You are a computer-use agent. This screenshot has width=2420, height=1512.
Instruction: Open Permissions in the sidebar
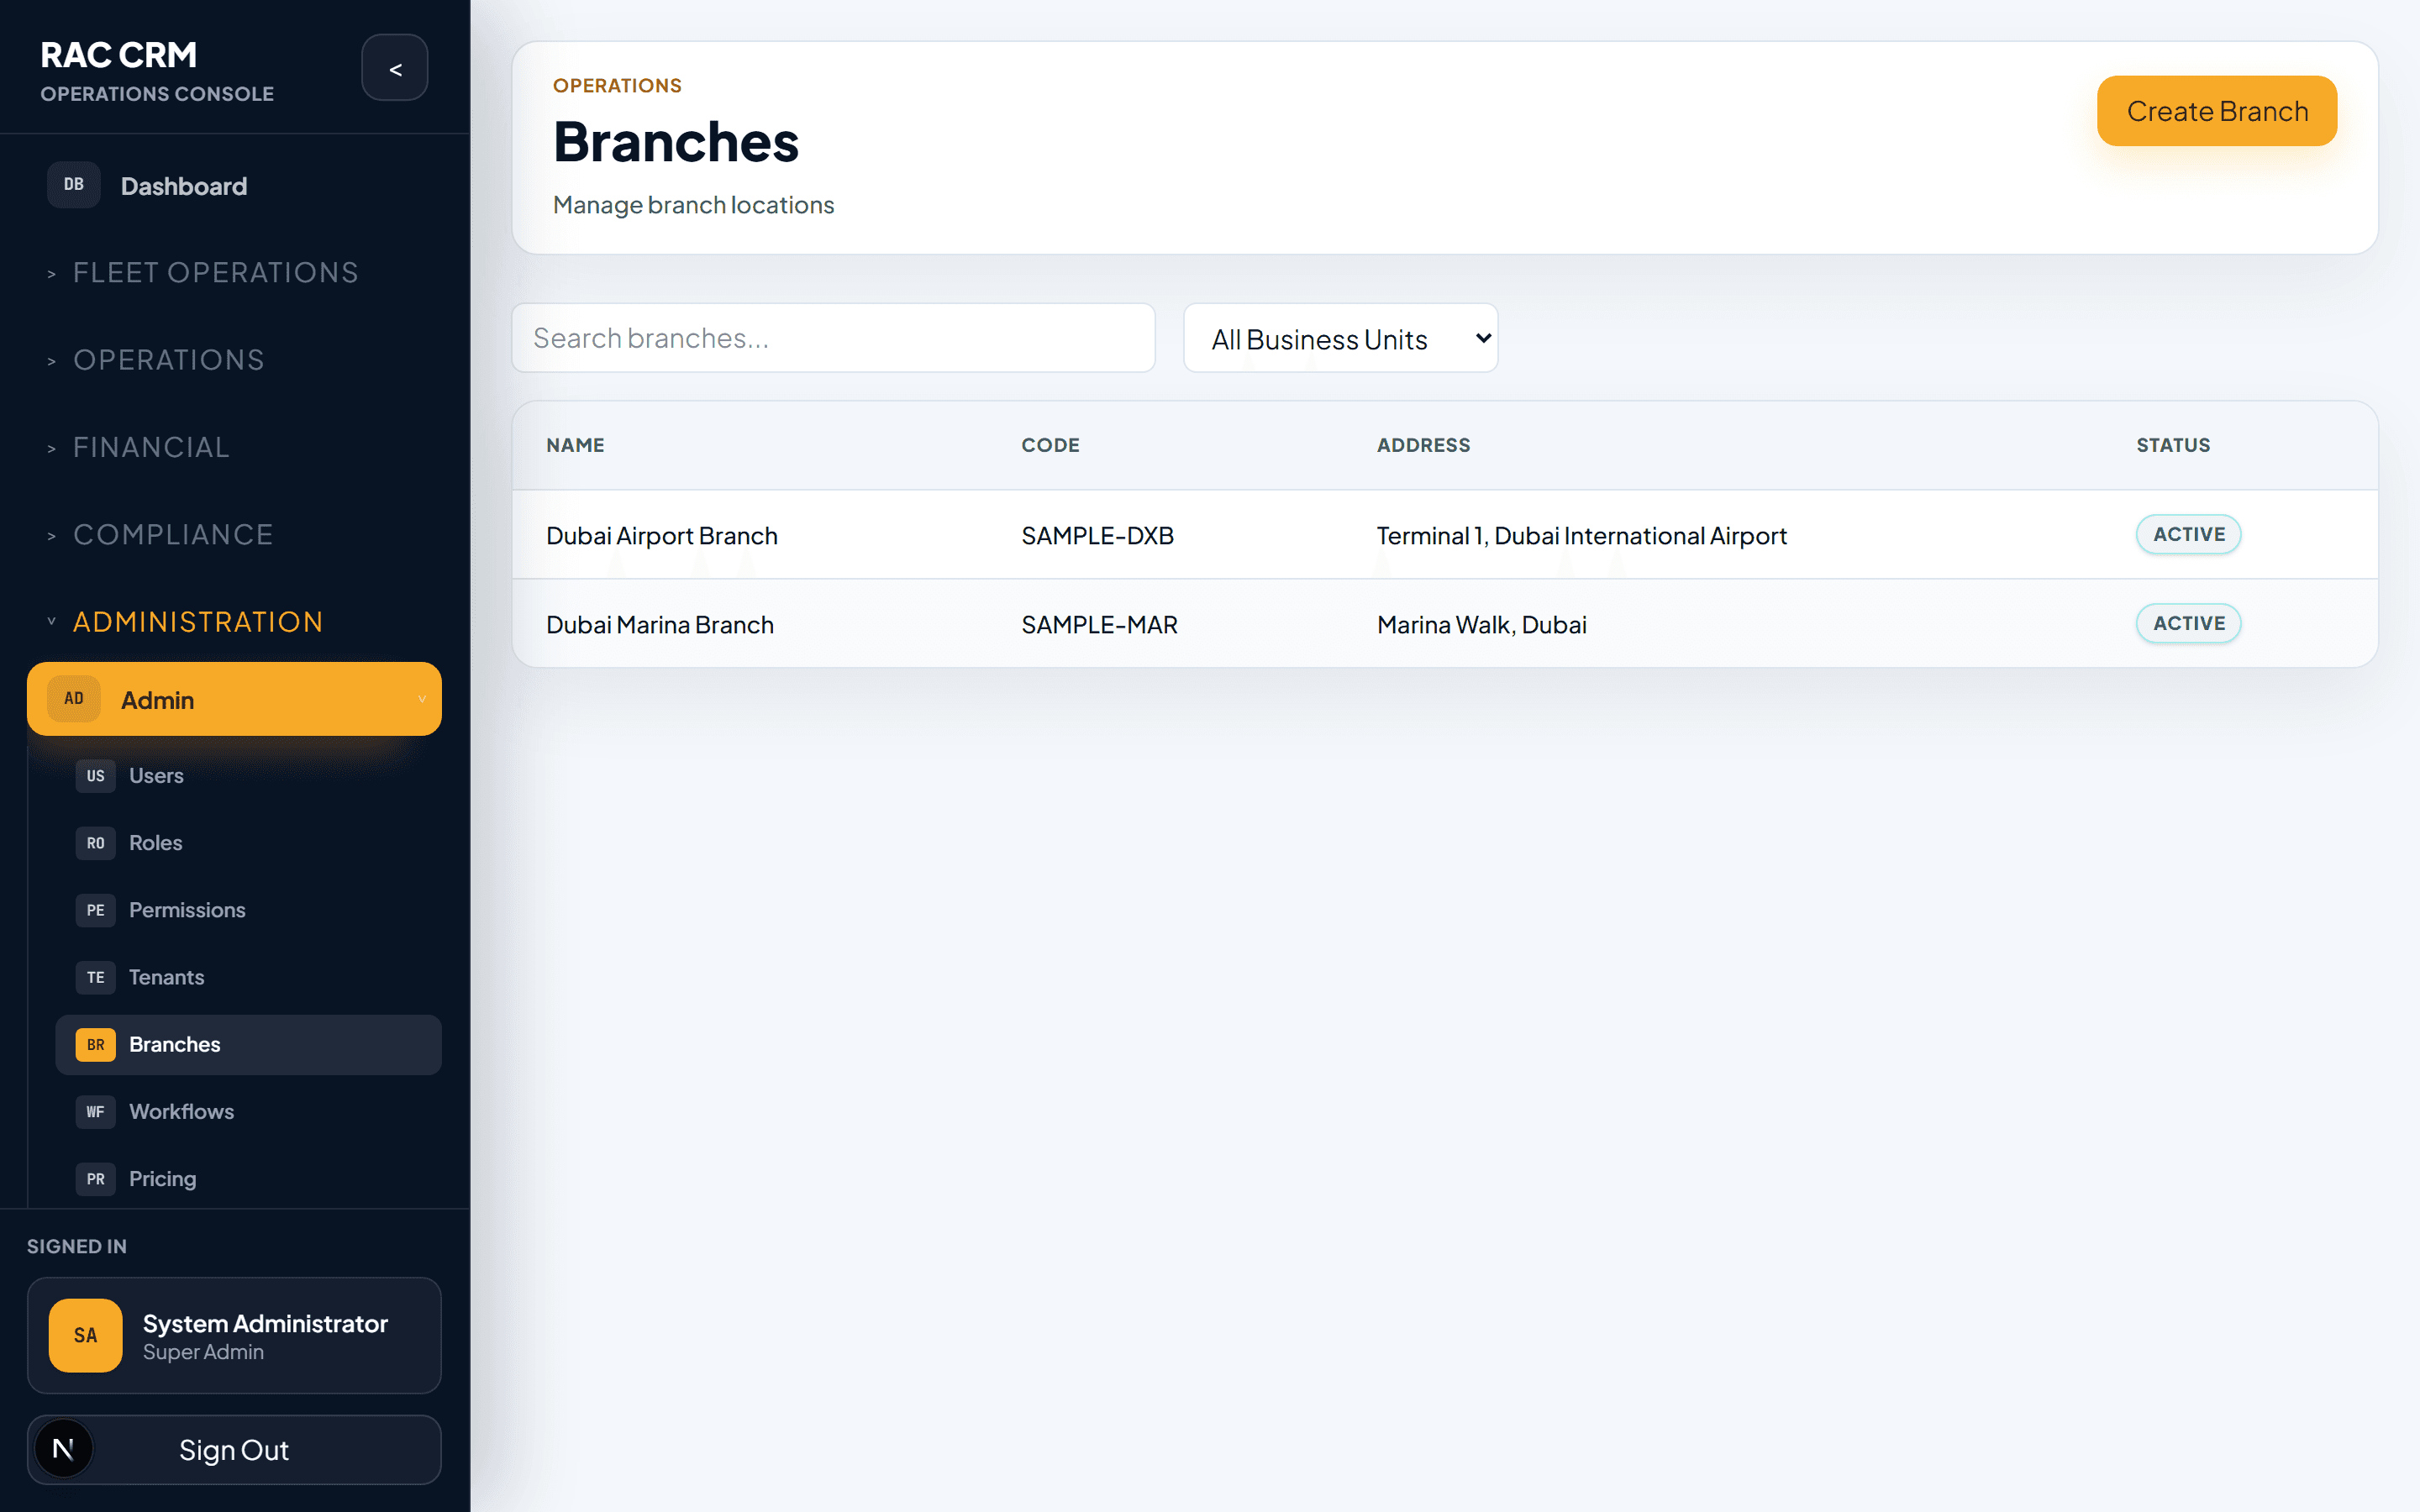pyautogui.click(x=248, y=910)
